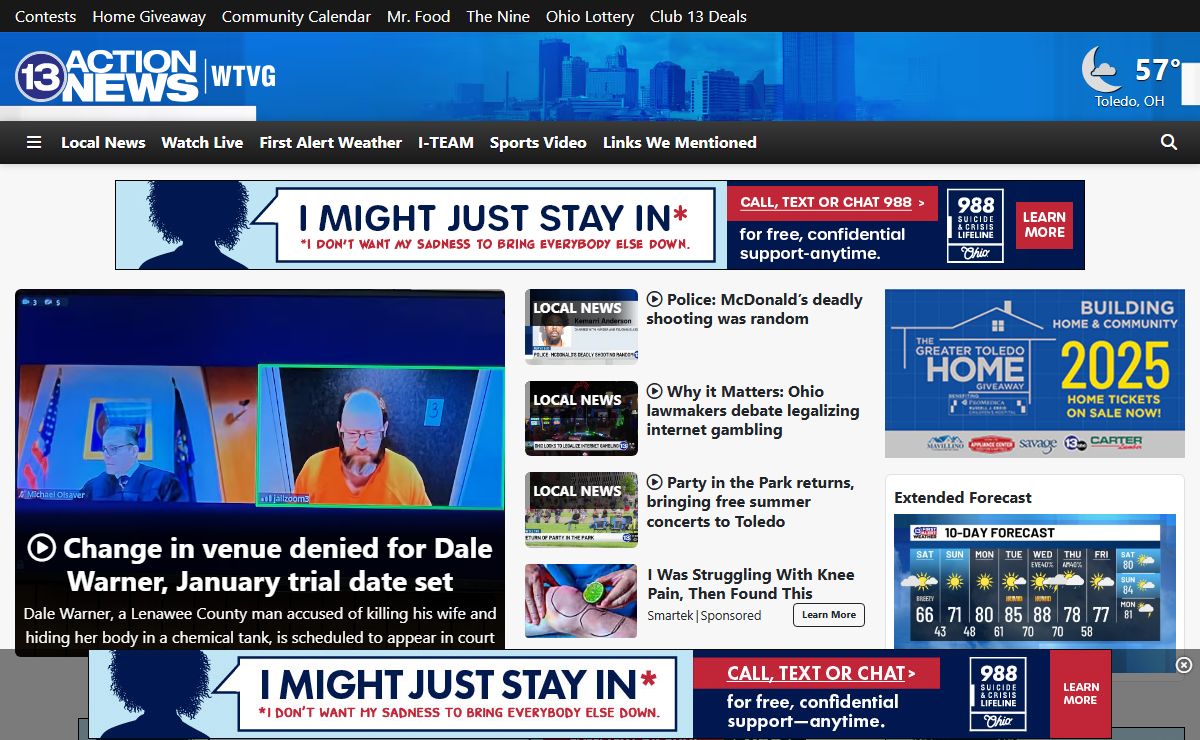
Task: Open the Party in the Park thumbnail
Action: pos(581,510)
